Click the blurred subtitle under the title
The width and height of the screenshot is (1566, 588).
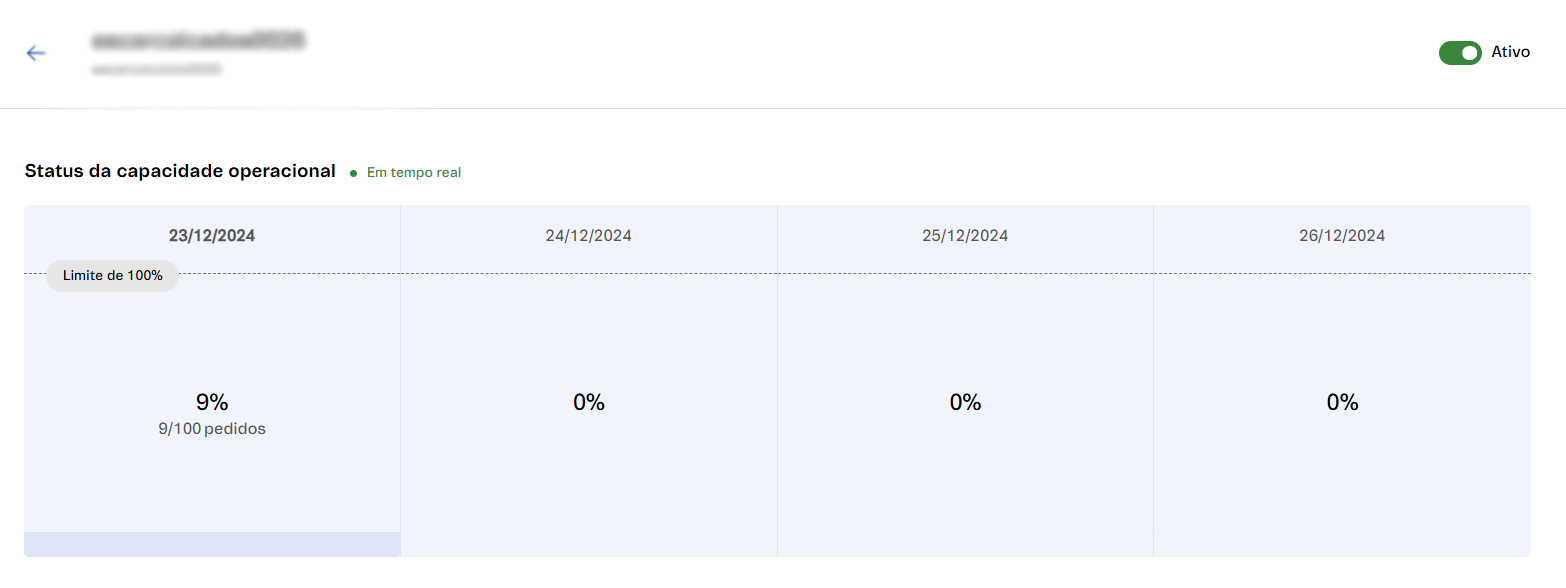point(156,70)
